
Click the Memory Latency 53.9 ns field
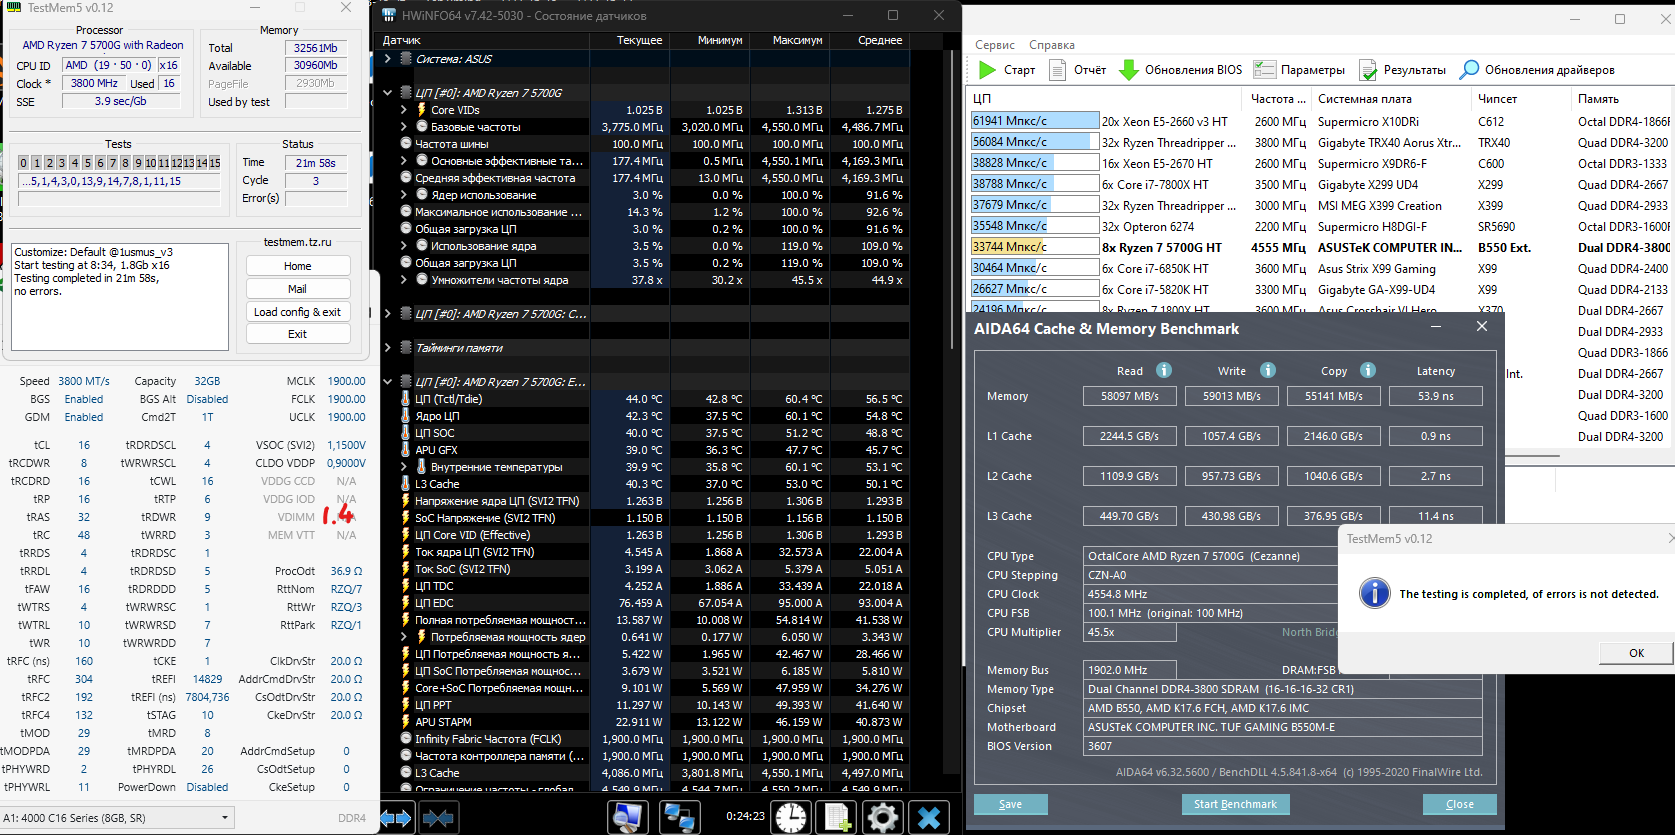[1436, 396]
